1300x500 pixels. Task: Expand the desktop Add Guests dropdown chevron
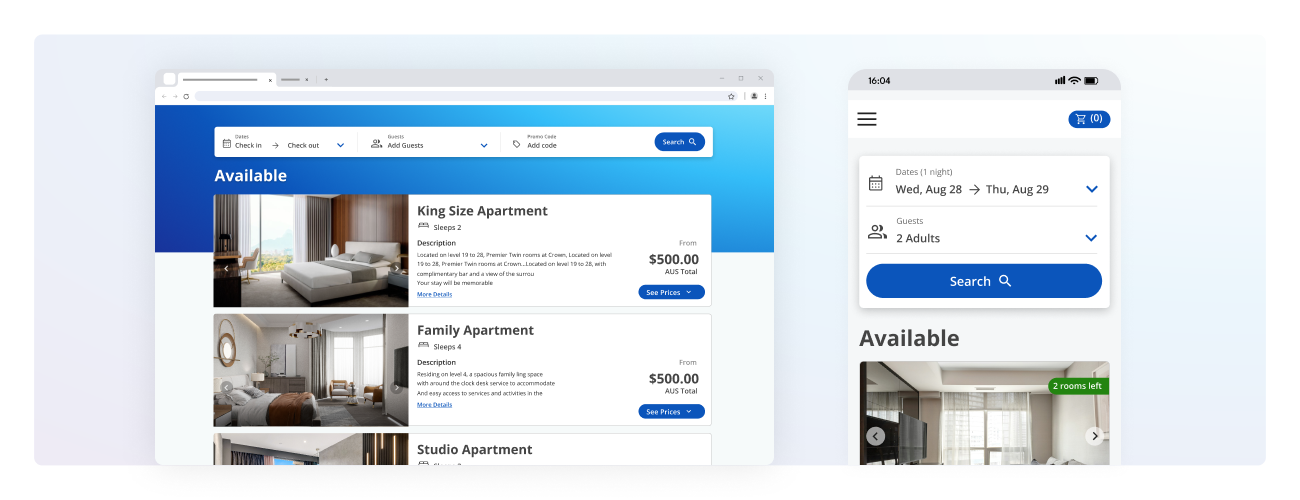pyautogui.click(x=484, y=145)
